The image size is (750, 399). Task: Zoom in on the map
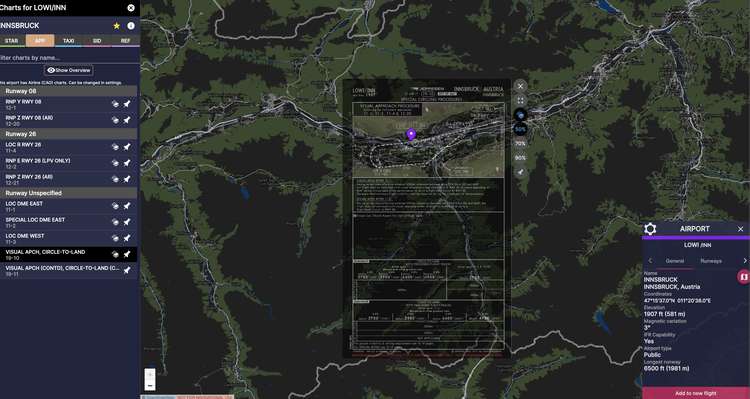pyautogui.click(x=150, y=374)
